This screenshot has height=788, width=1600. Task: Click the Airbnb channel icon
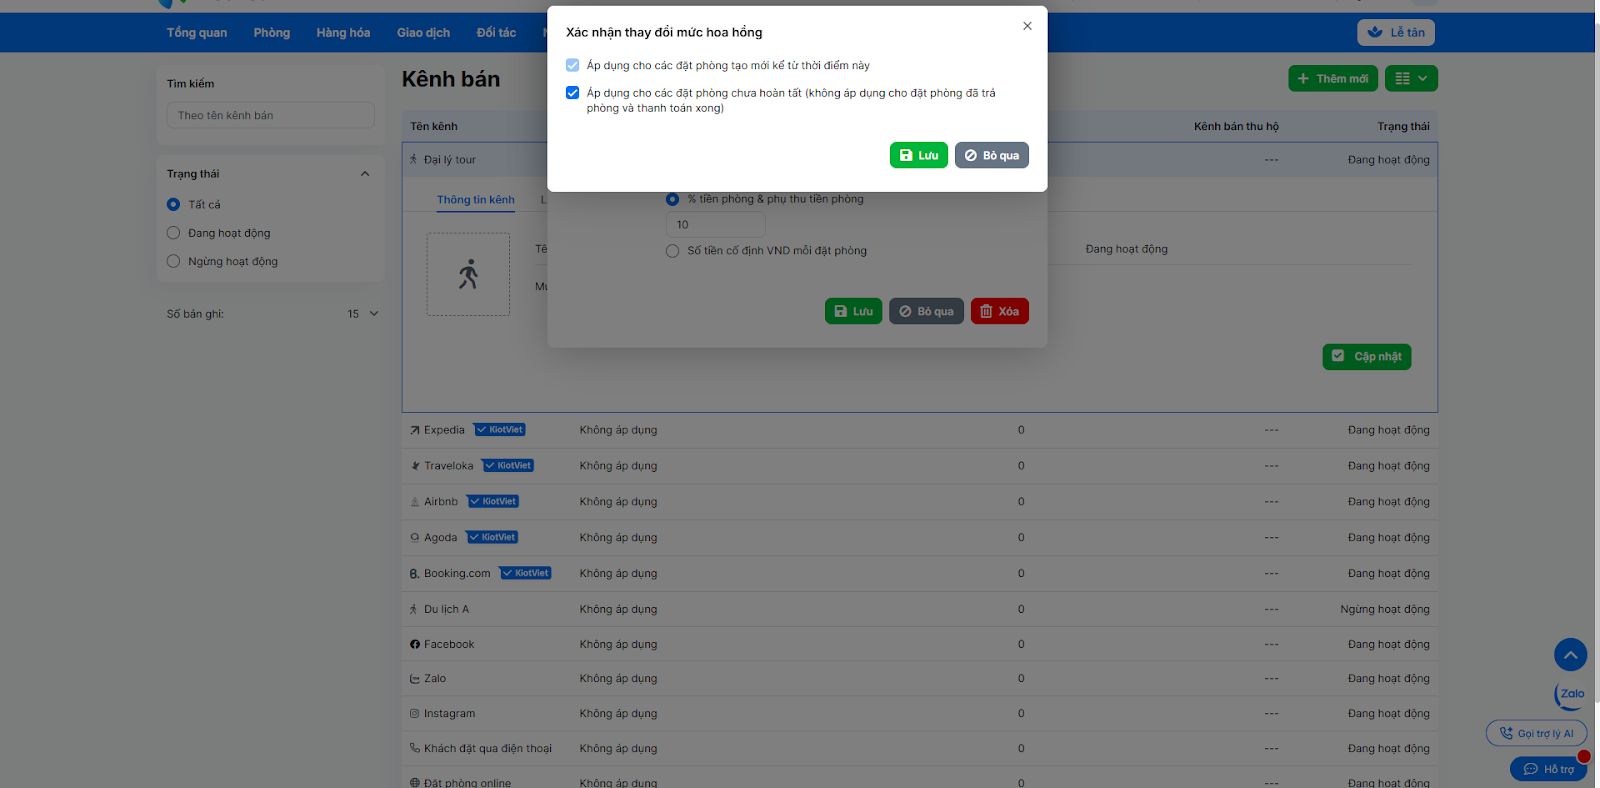(415, 502)
